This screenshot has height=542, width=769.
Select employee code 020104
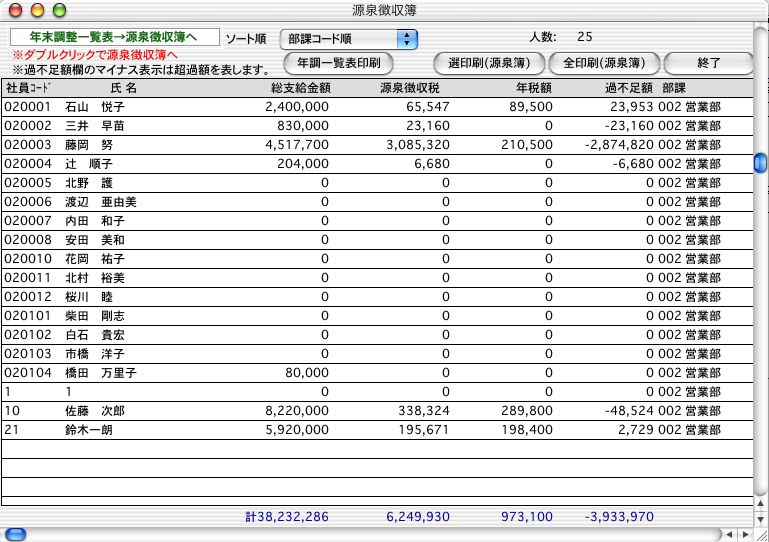click(27, 373)
